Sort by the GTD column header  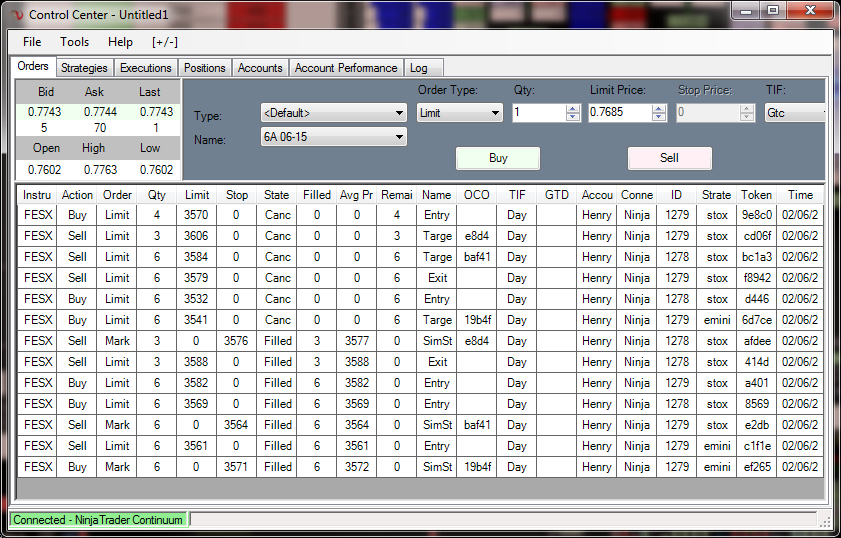click(x=557, y=195)
